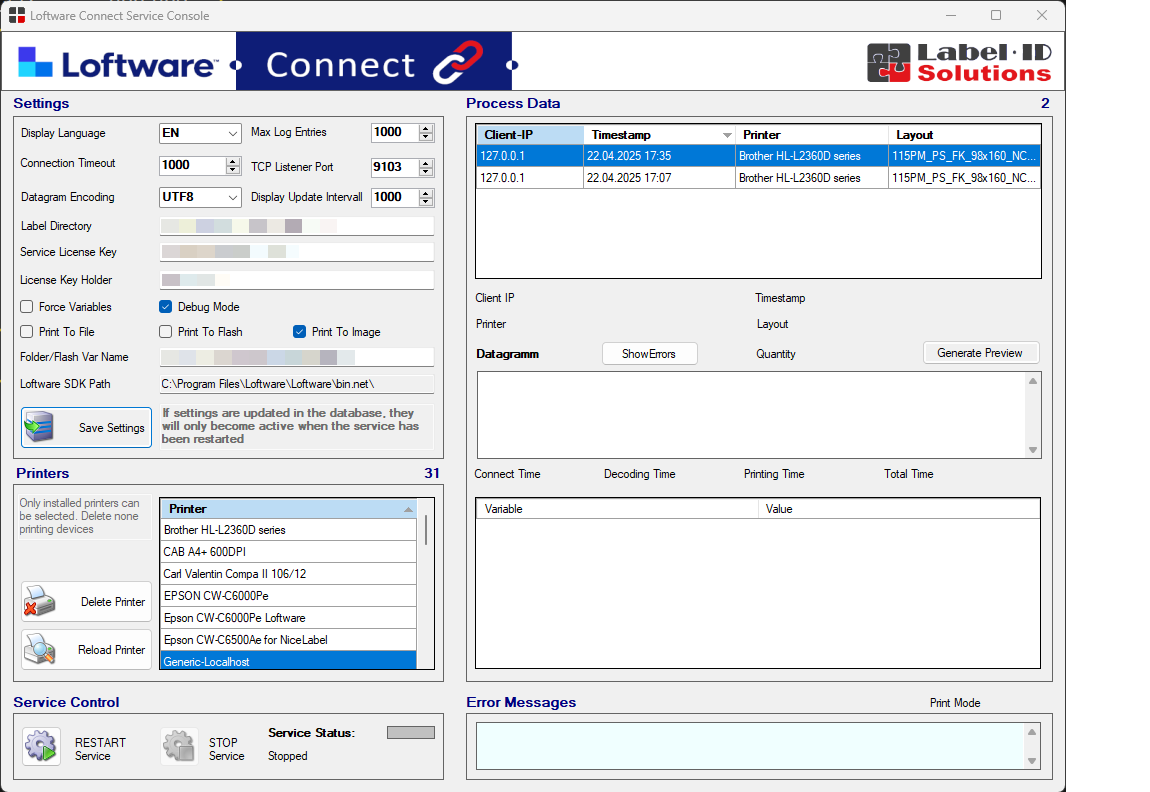
Task: Disable the Debug Mode checkbox
Action: point(166,307)
